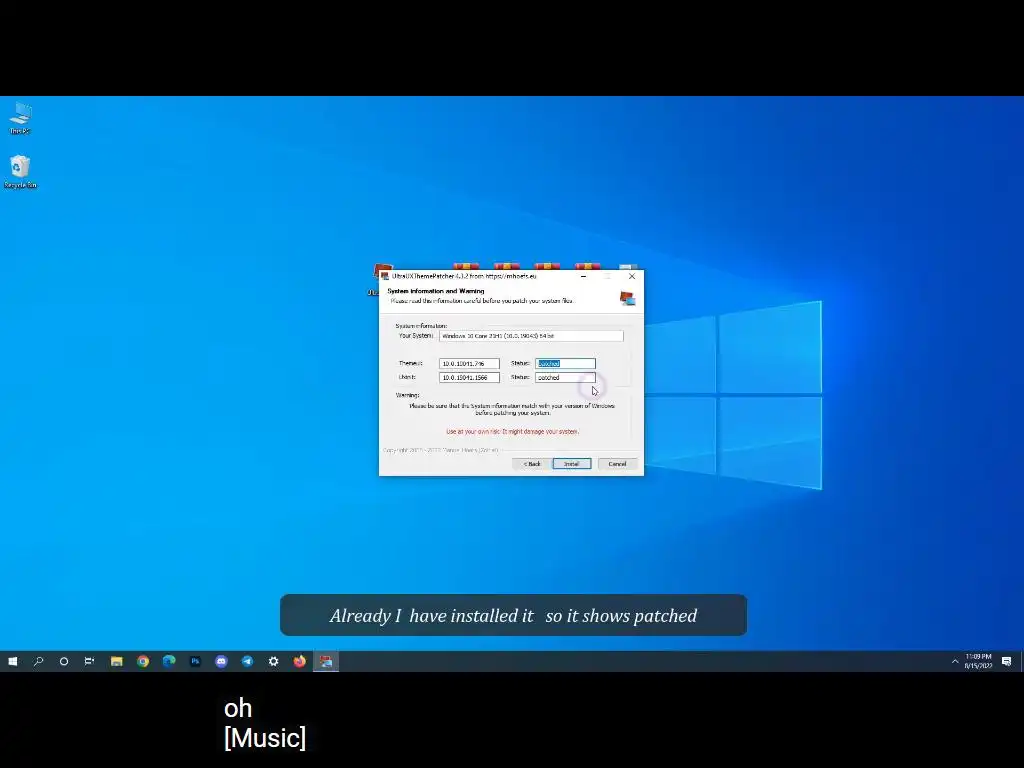
Task: Open the taskbar clock and date
Action: click(978, 661)
